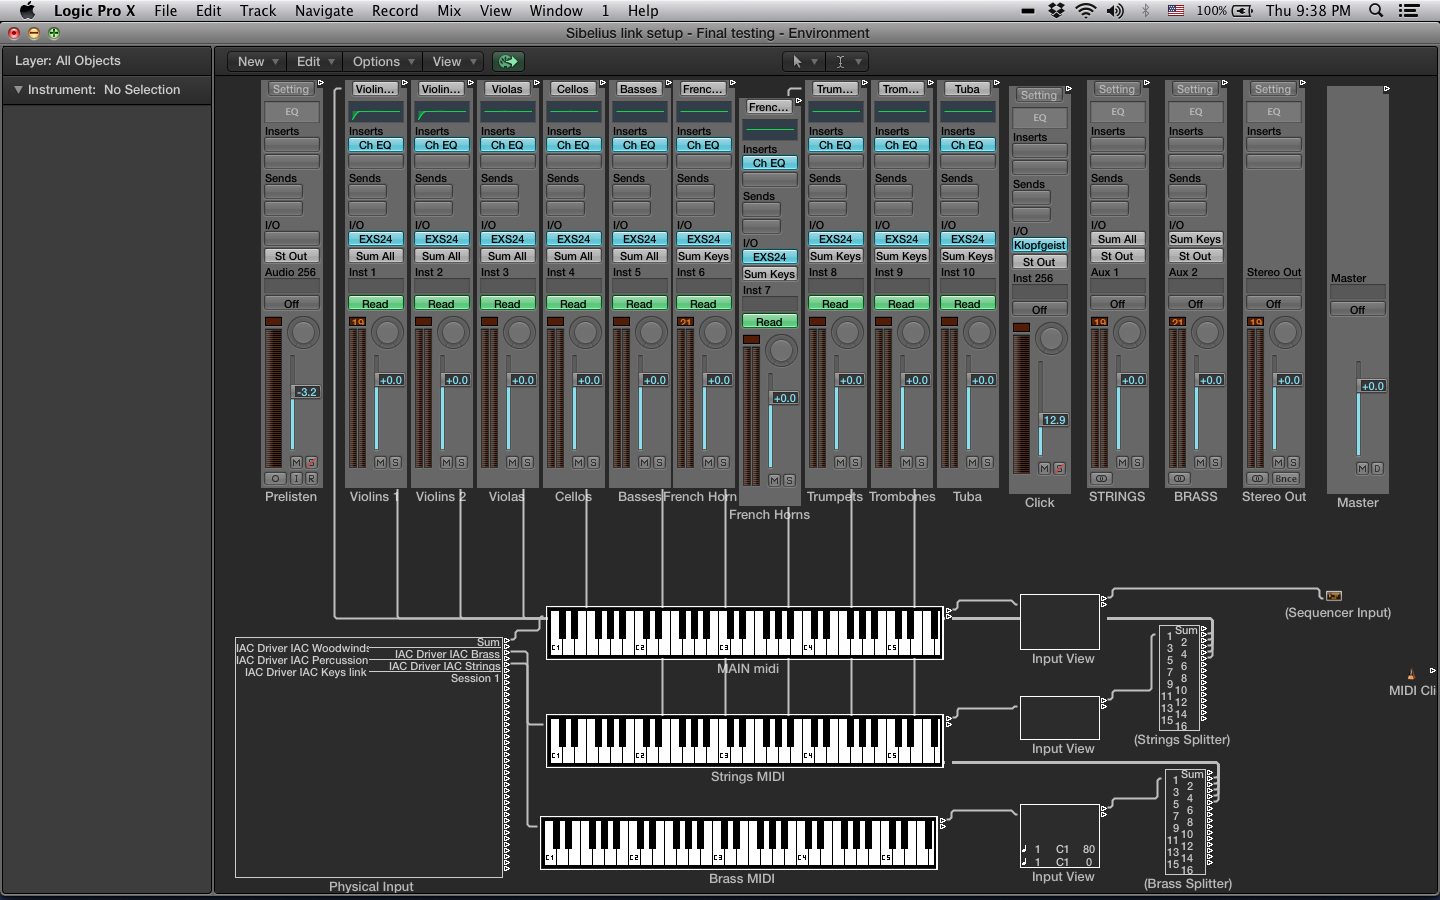Open the New dropdown menu
Screen dimensions: 1440x900
(257, 61)
